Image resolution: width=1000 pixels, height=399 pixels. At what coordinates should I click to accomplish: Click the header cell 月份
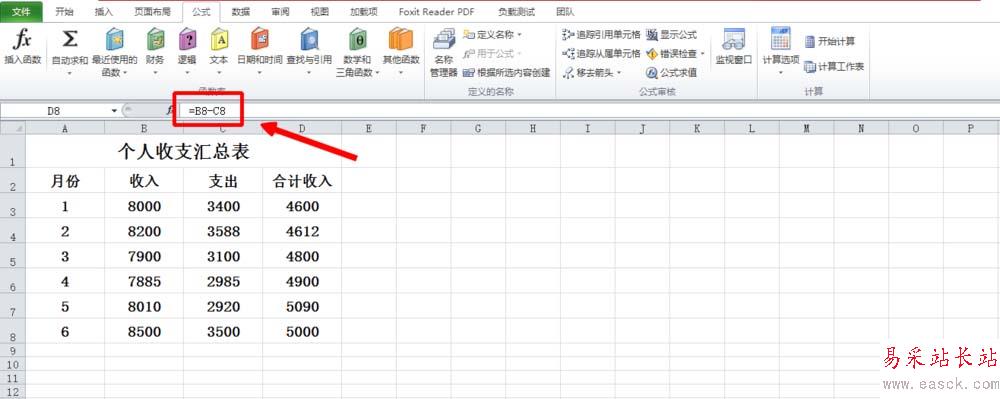(x=65, y=181)
